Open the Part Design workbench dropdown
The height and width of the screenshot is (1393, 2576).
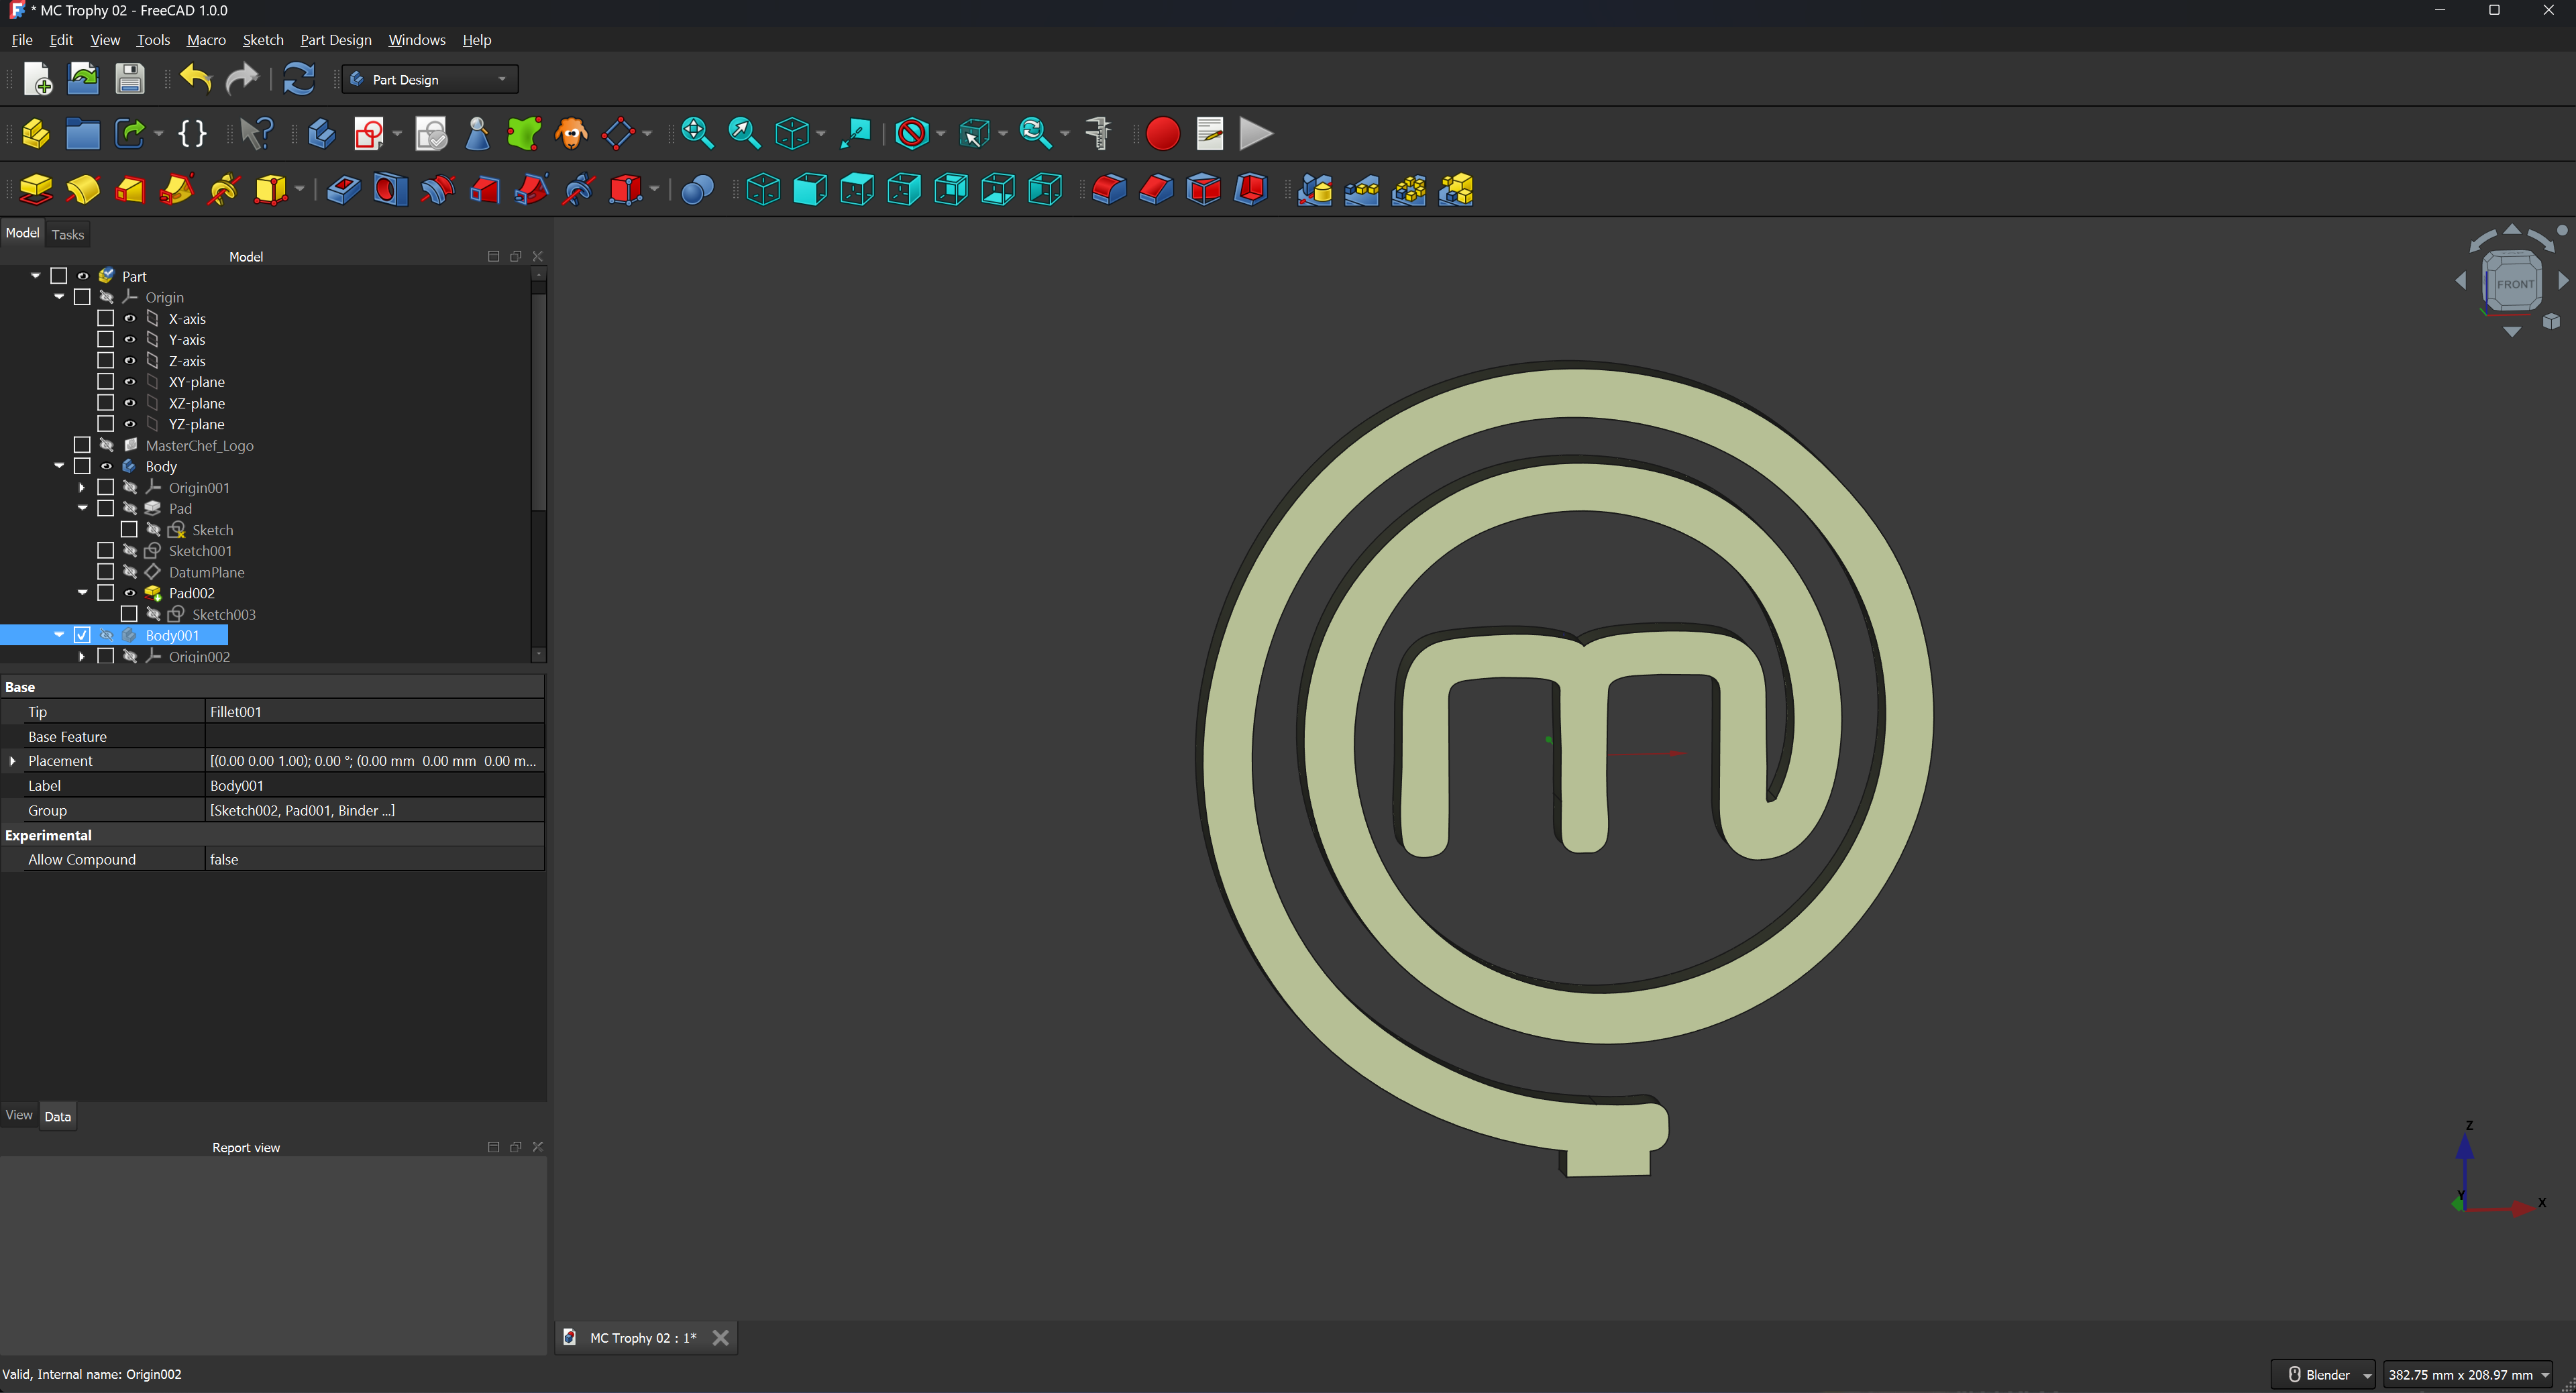[430, 79]
